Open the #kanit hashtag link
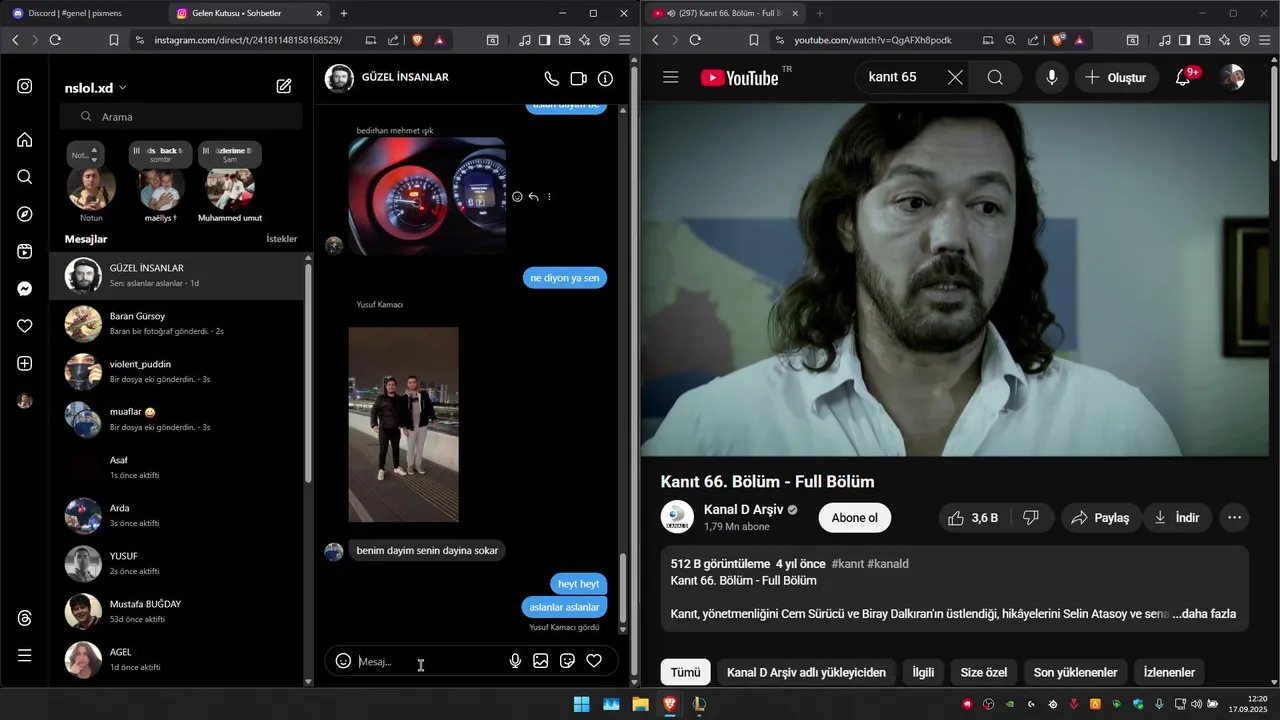 pos(847,564)
